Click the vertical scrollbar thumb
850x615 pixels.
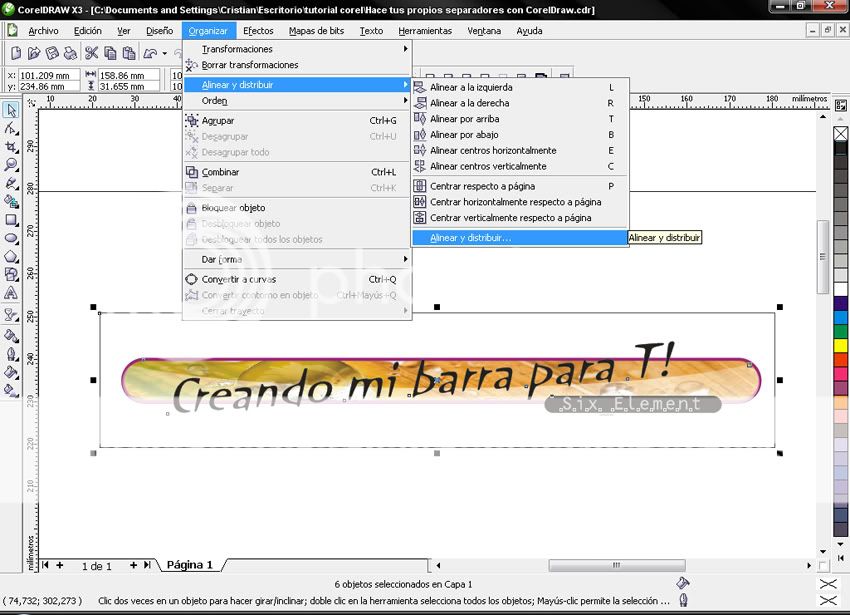822,257
